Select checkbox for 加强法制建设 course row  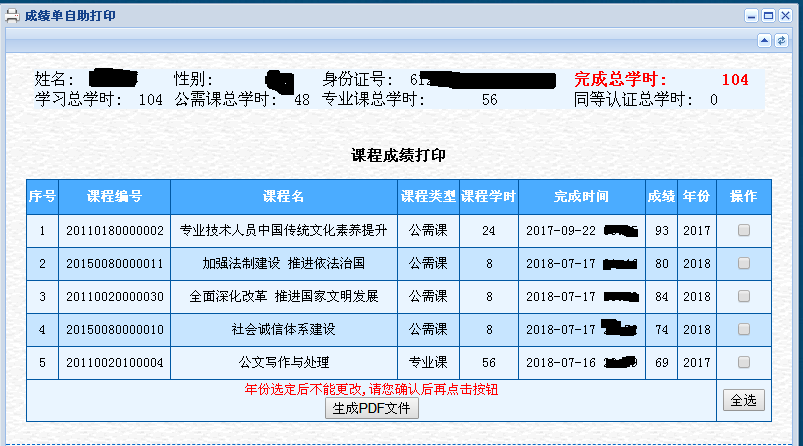pyautogui.click(x=743, y=264)
